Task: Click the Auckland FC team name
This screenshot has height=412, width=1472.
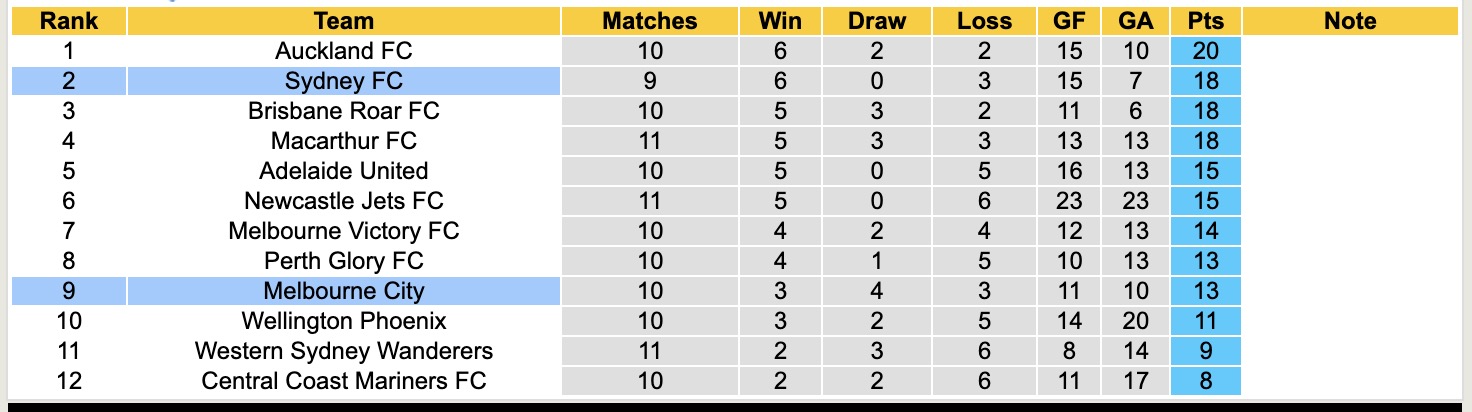Action: click(x=343, y=51)
